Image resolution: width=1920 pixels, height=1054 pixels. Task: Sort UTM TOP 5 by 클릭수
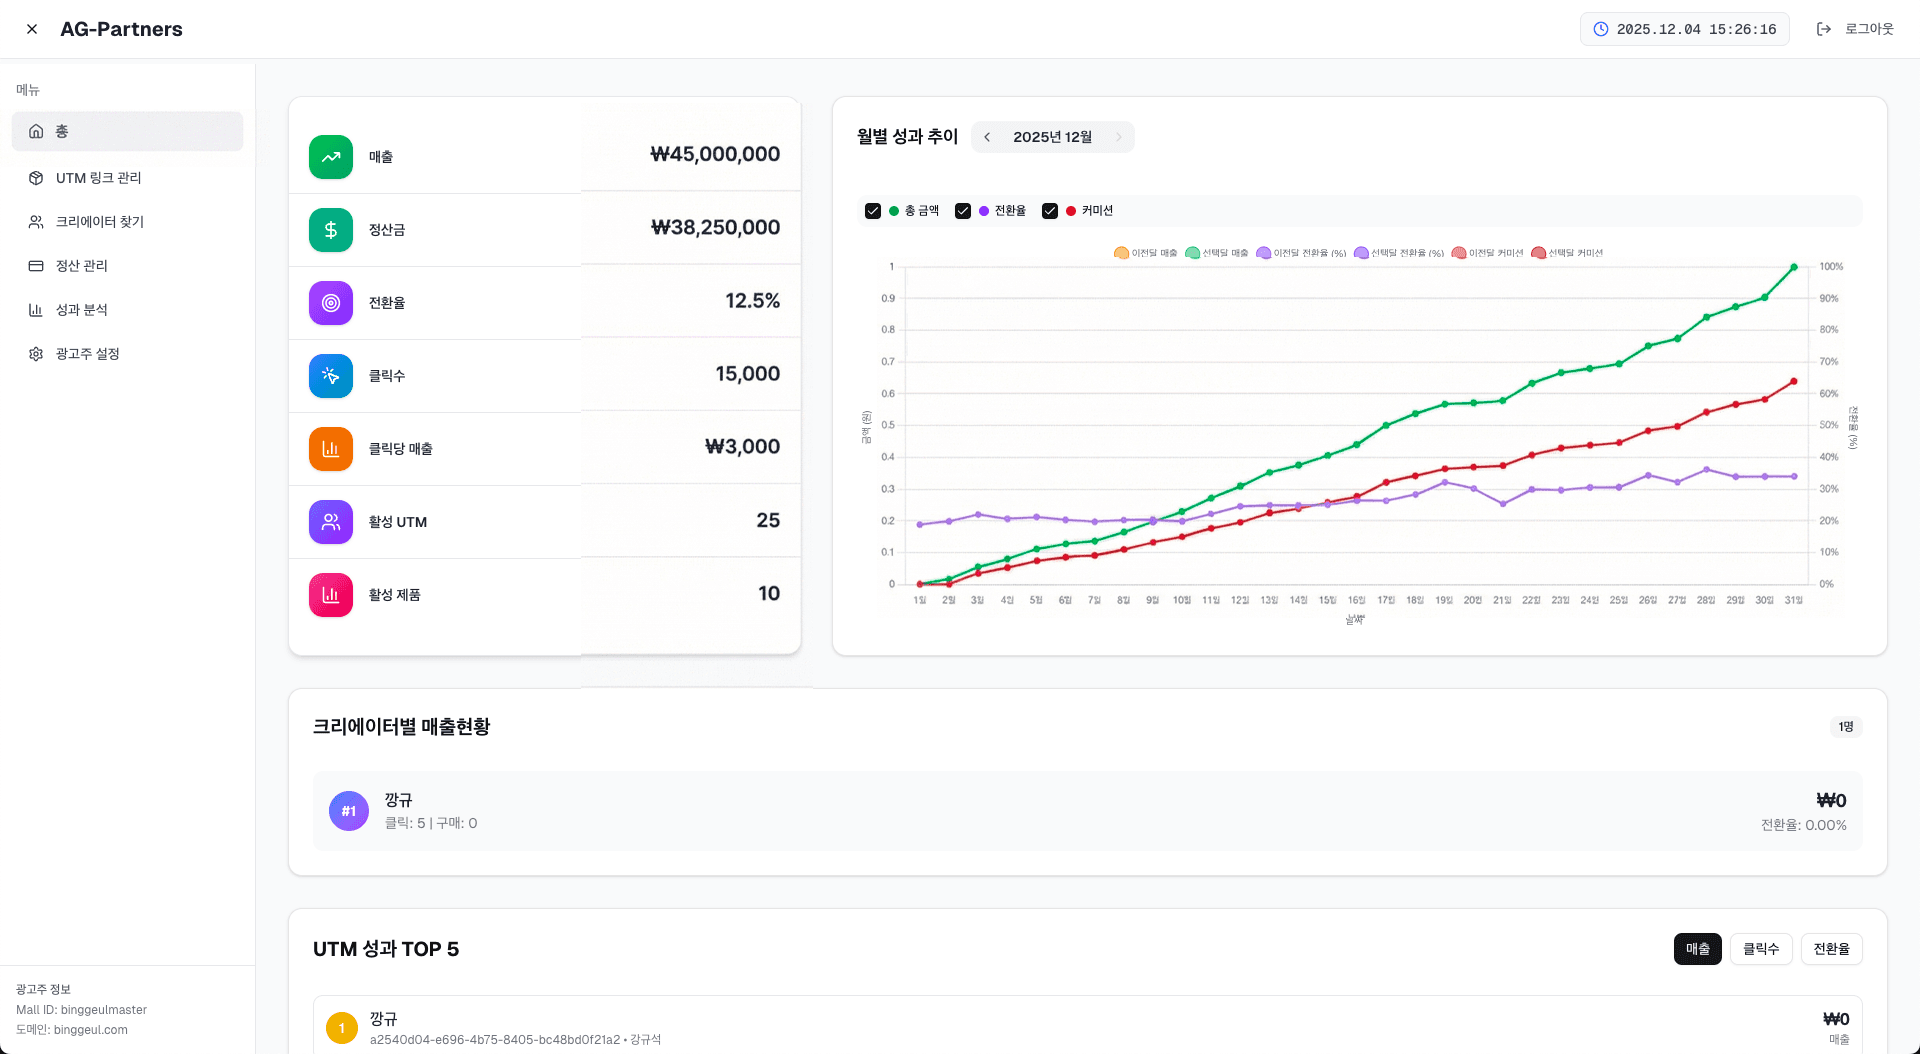(1760, 949)
